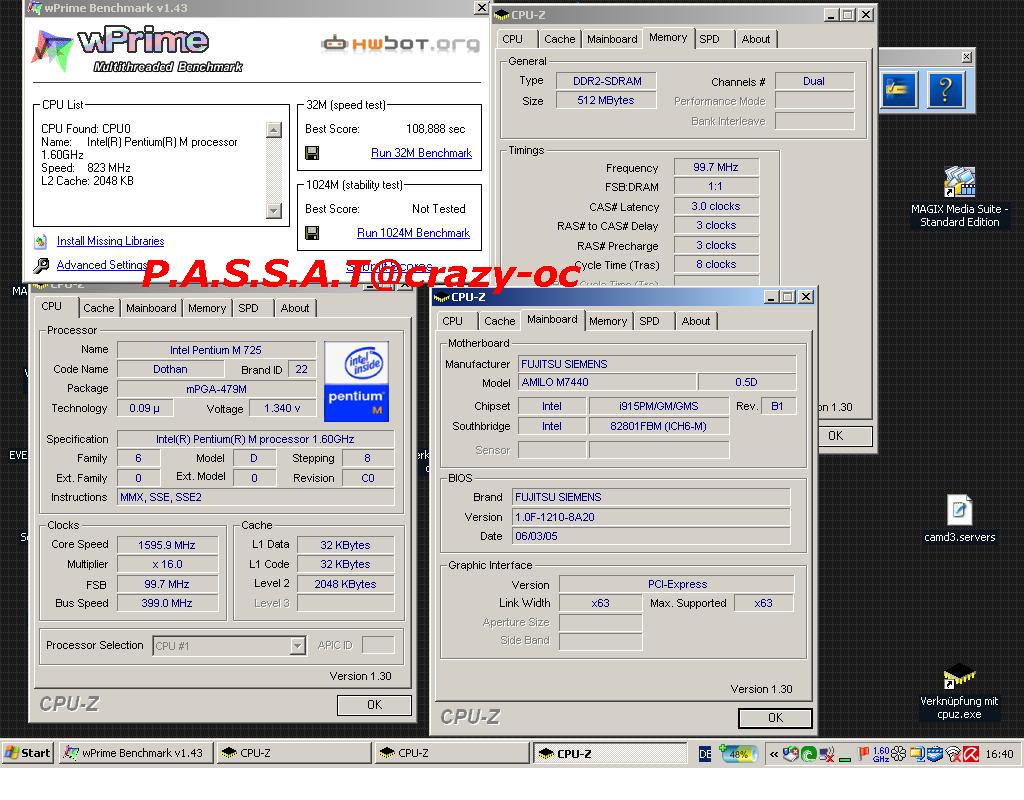Click the Multiplier value x 16.0

[x=167, y=564]
